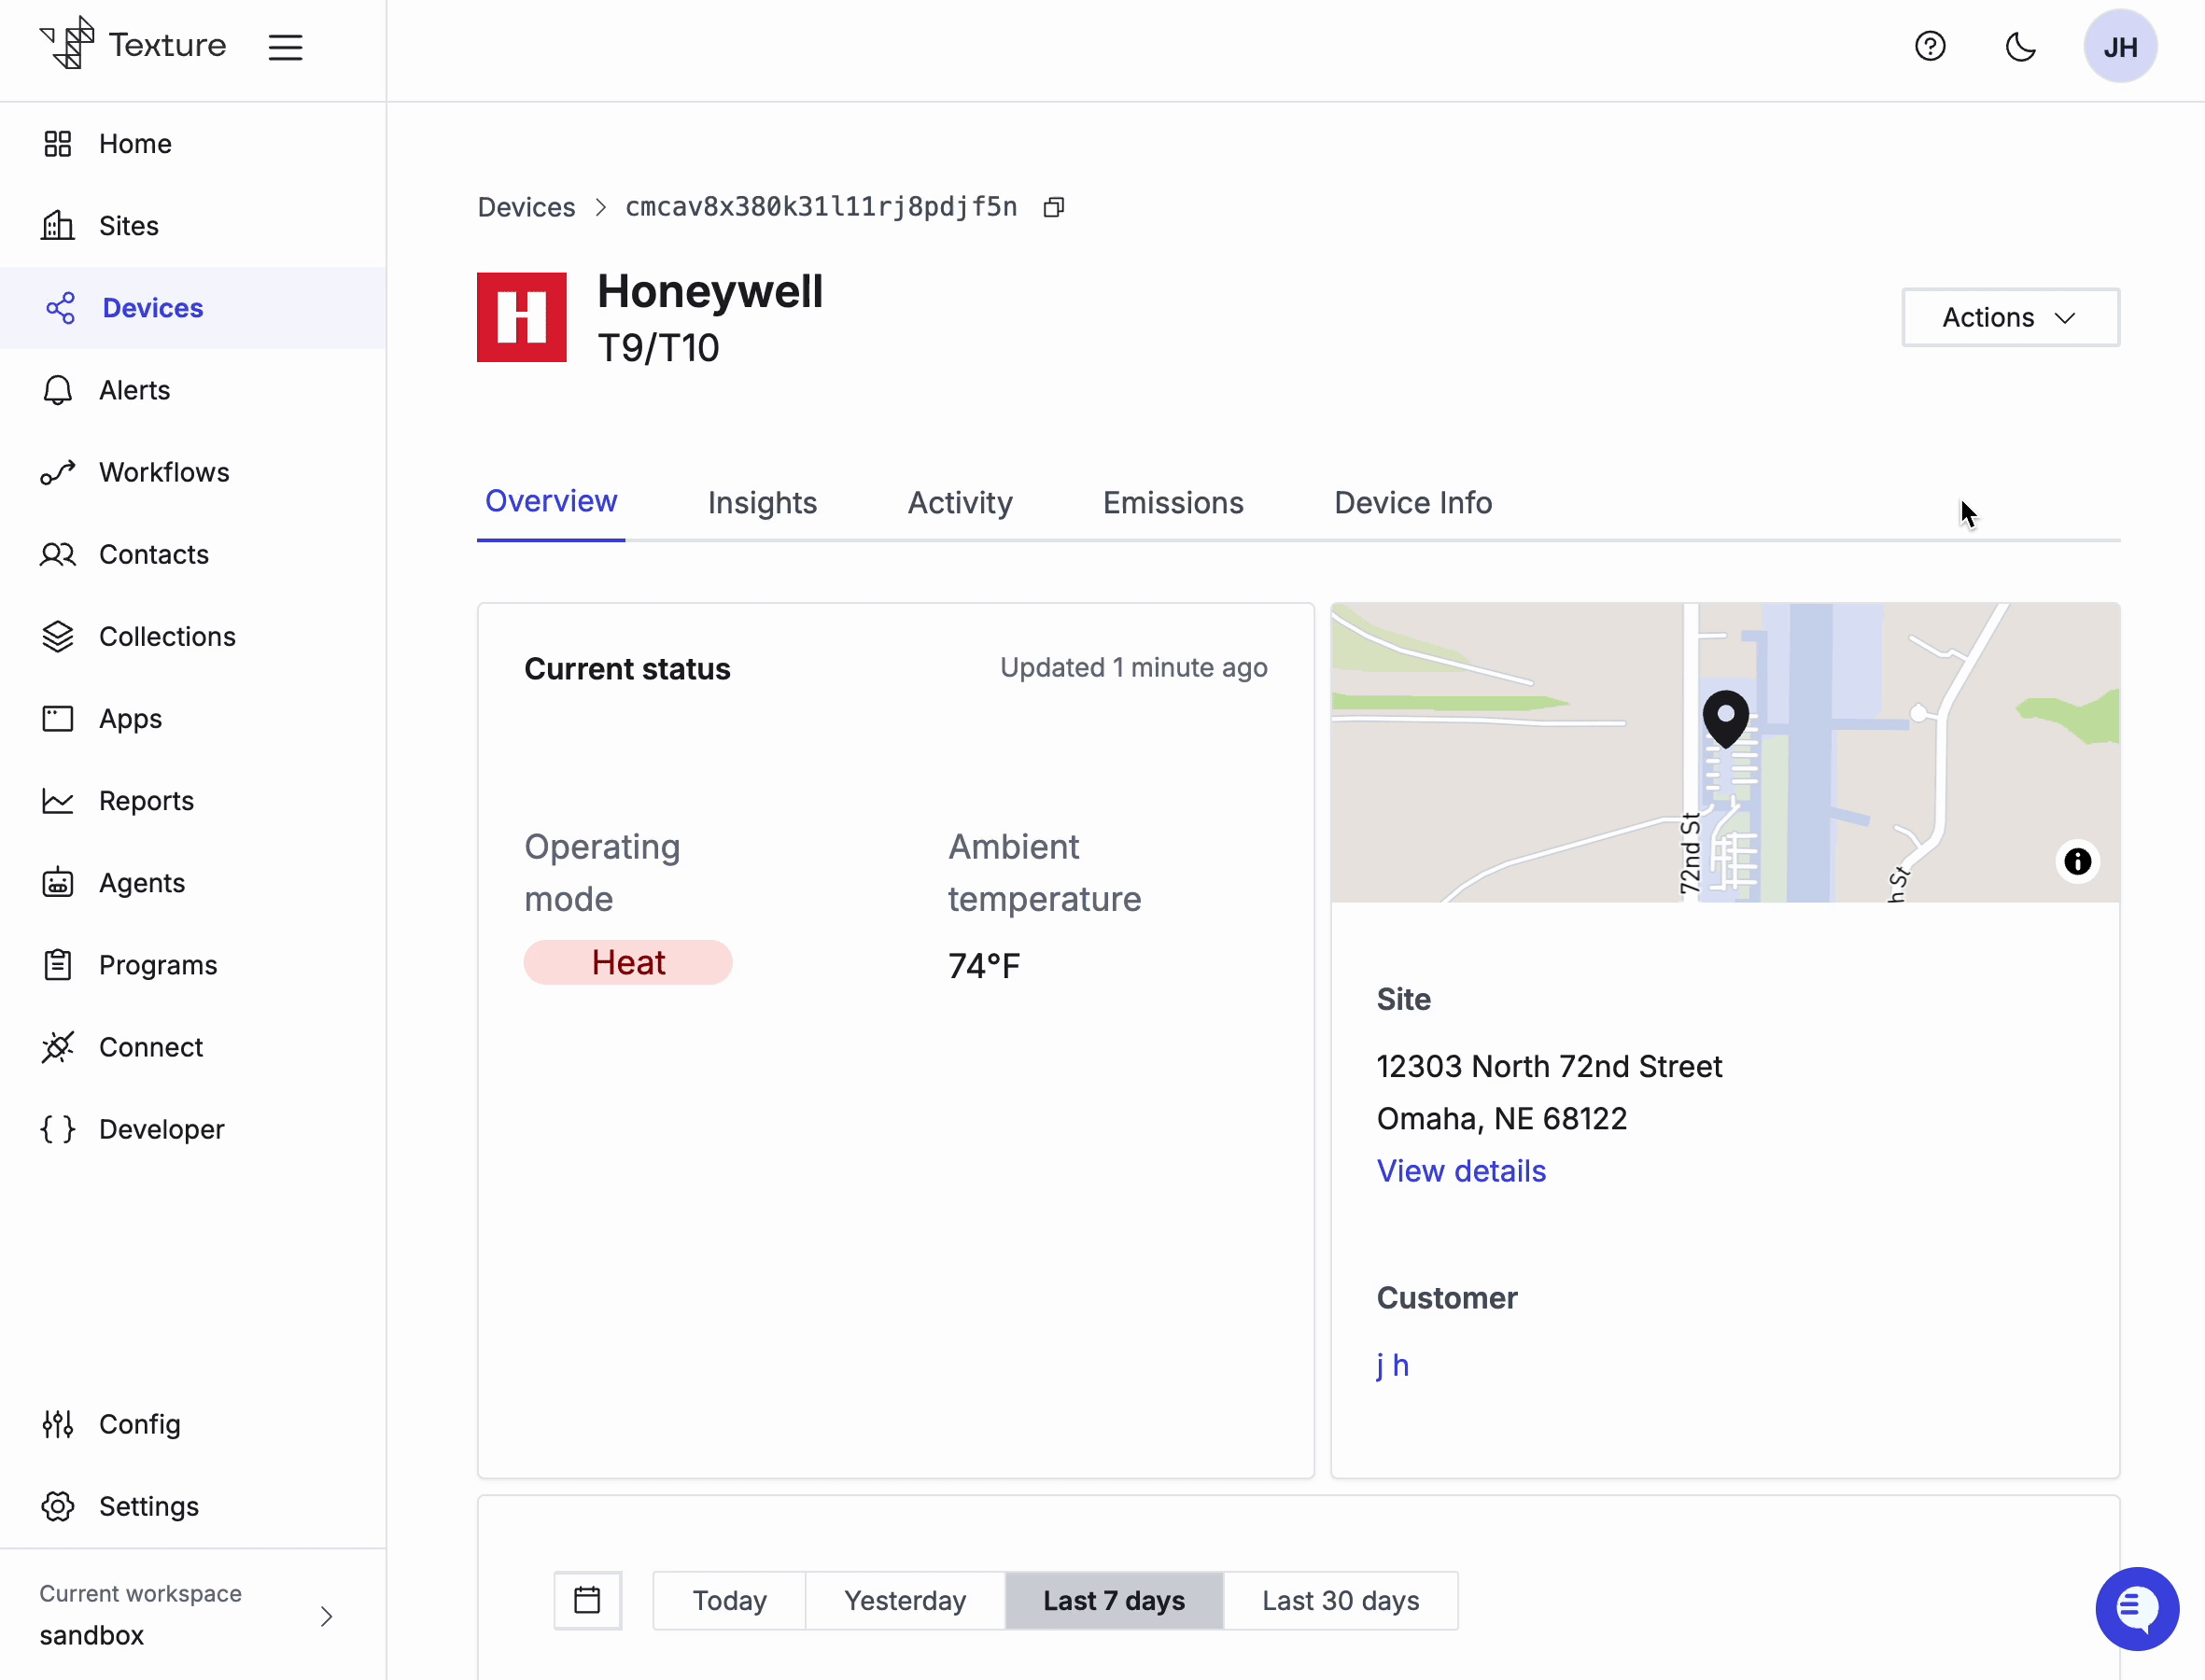Click the 12303 North 72nd Street address
This screenshot has height=1680, width=2205.
[1549, 1066]
